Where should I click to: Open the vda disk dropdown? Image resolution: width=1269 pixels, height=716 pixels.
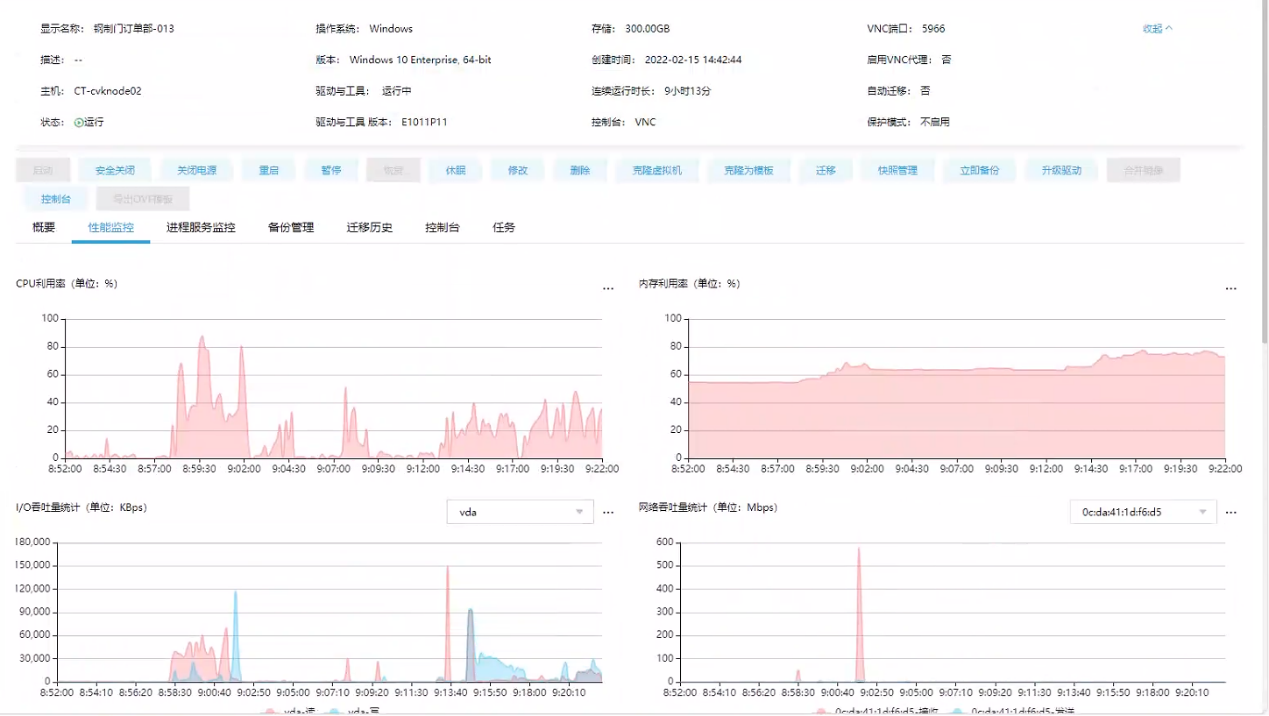520,512
